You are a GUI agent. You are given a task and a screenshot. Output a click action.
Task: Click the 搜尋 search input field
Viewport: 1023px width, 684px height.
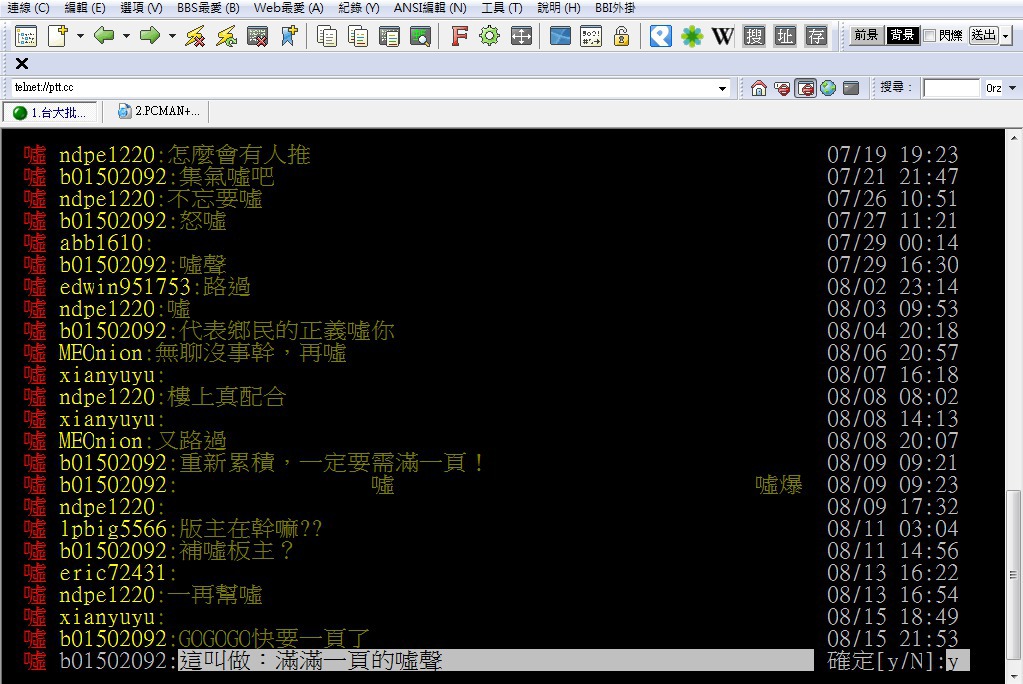pos(951,87)
